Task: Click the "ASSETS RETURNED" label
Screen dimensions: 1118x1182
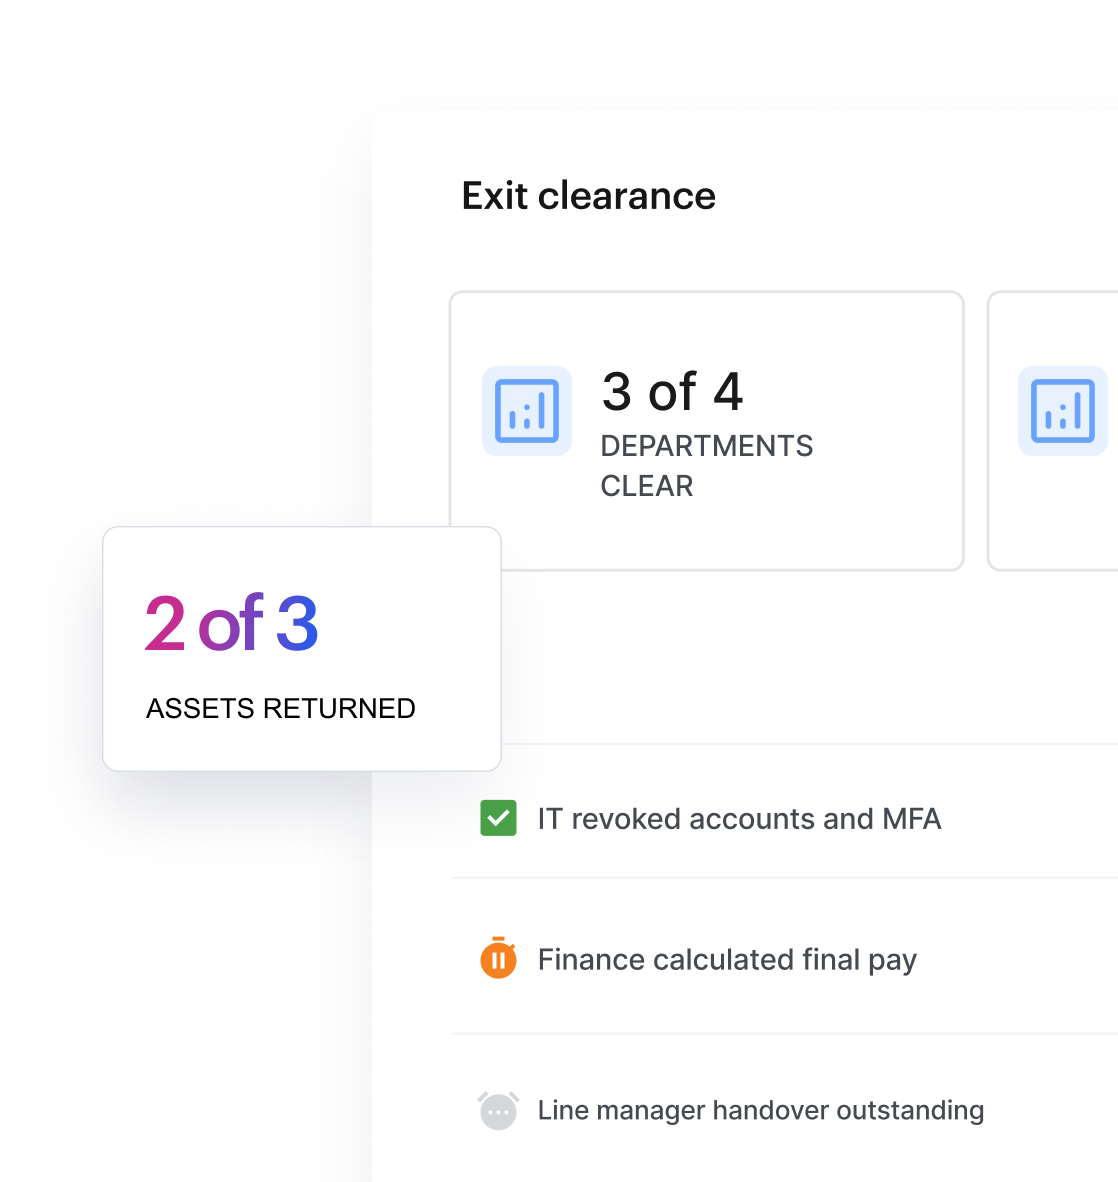Action: pyautogui.click(x=280, y=709)
